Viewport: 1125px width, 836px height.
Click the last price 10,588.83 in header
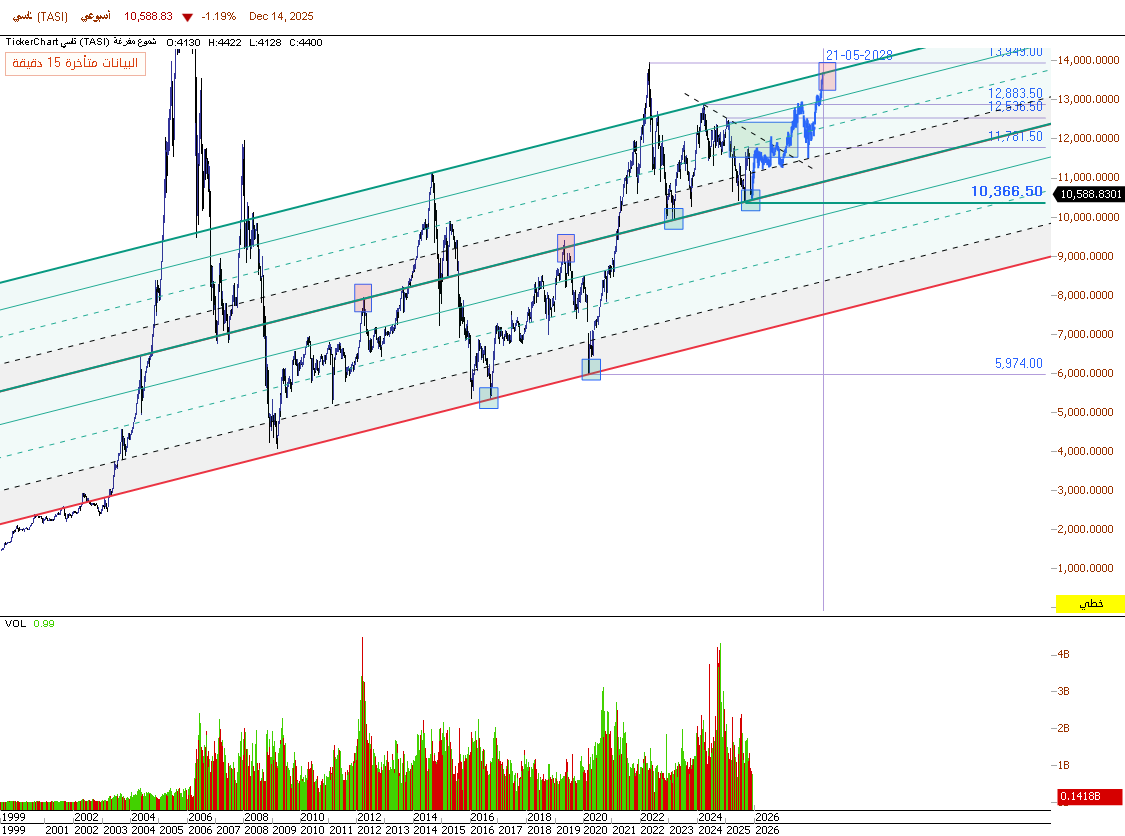pyautogui.click(x=148, y=17)
